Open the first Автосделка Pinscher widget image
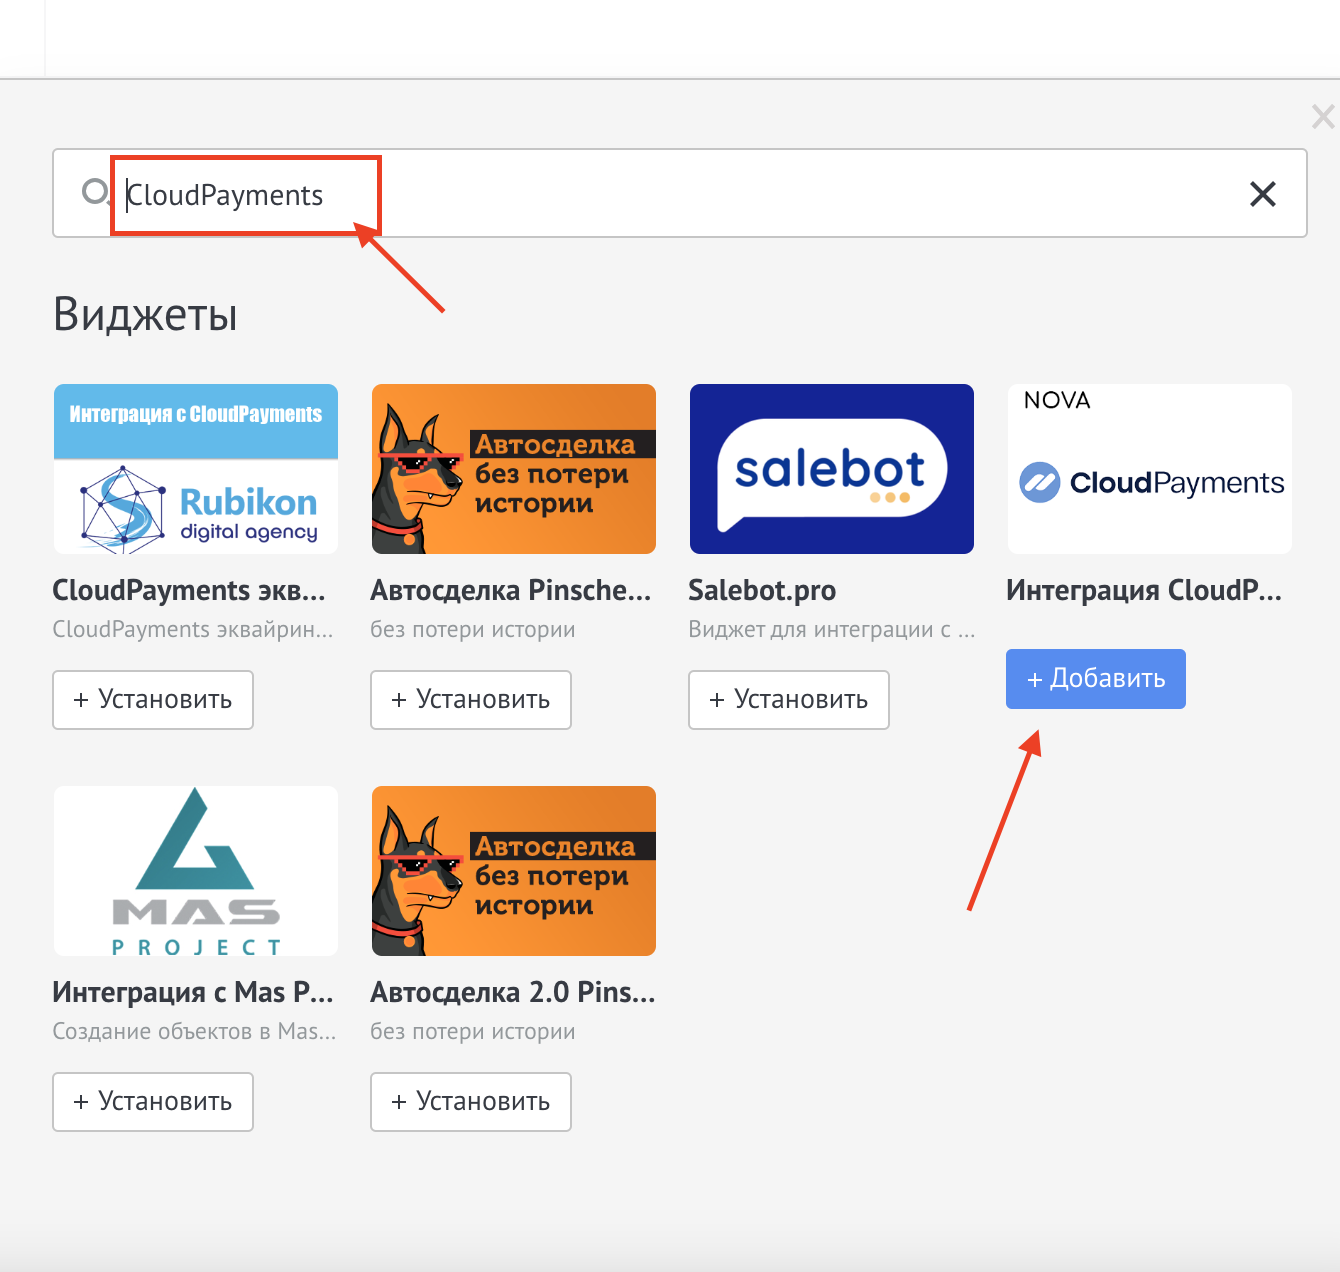The height and width of the screenshot is (1272, 1340). click(513, 469)
